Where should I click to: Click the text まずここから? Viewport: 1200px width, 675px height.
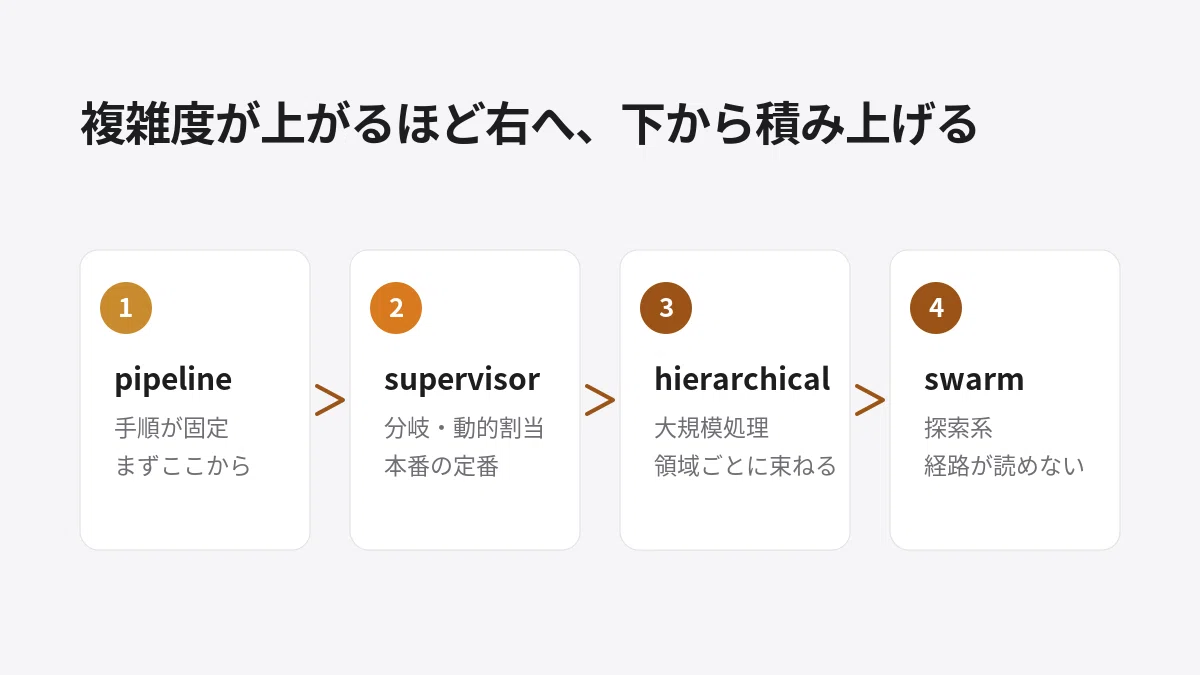[x=183, y=467]
